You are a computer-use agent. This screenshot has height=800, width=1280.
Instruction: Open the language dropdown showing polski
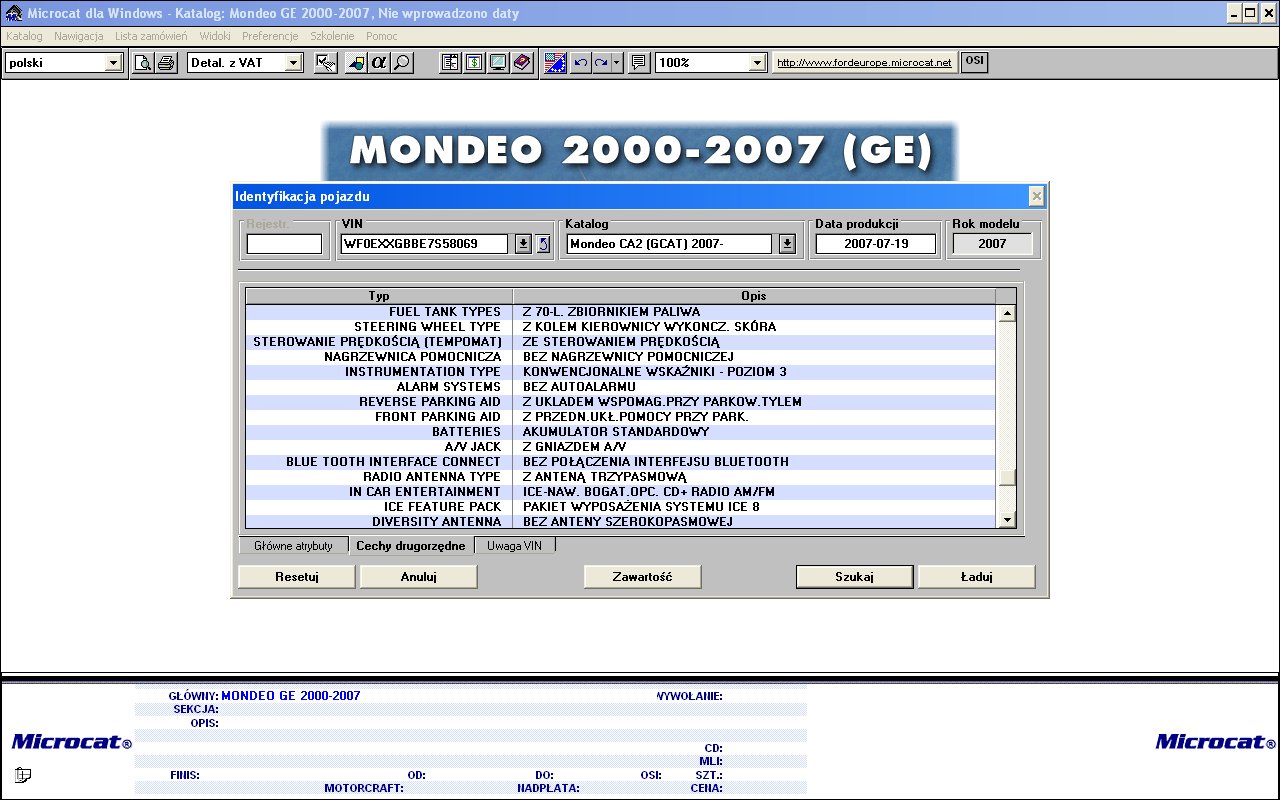[113, 63]
